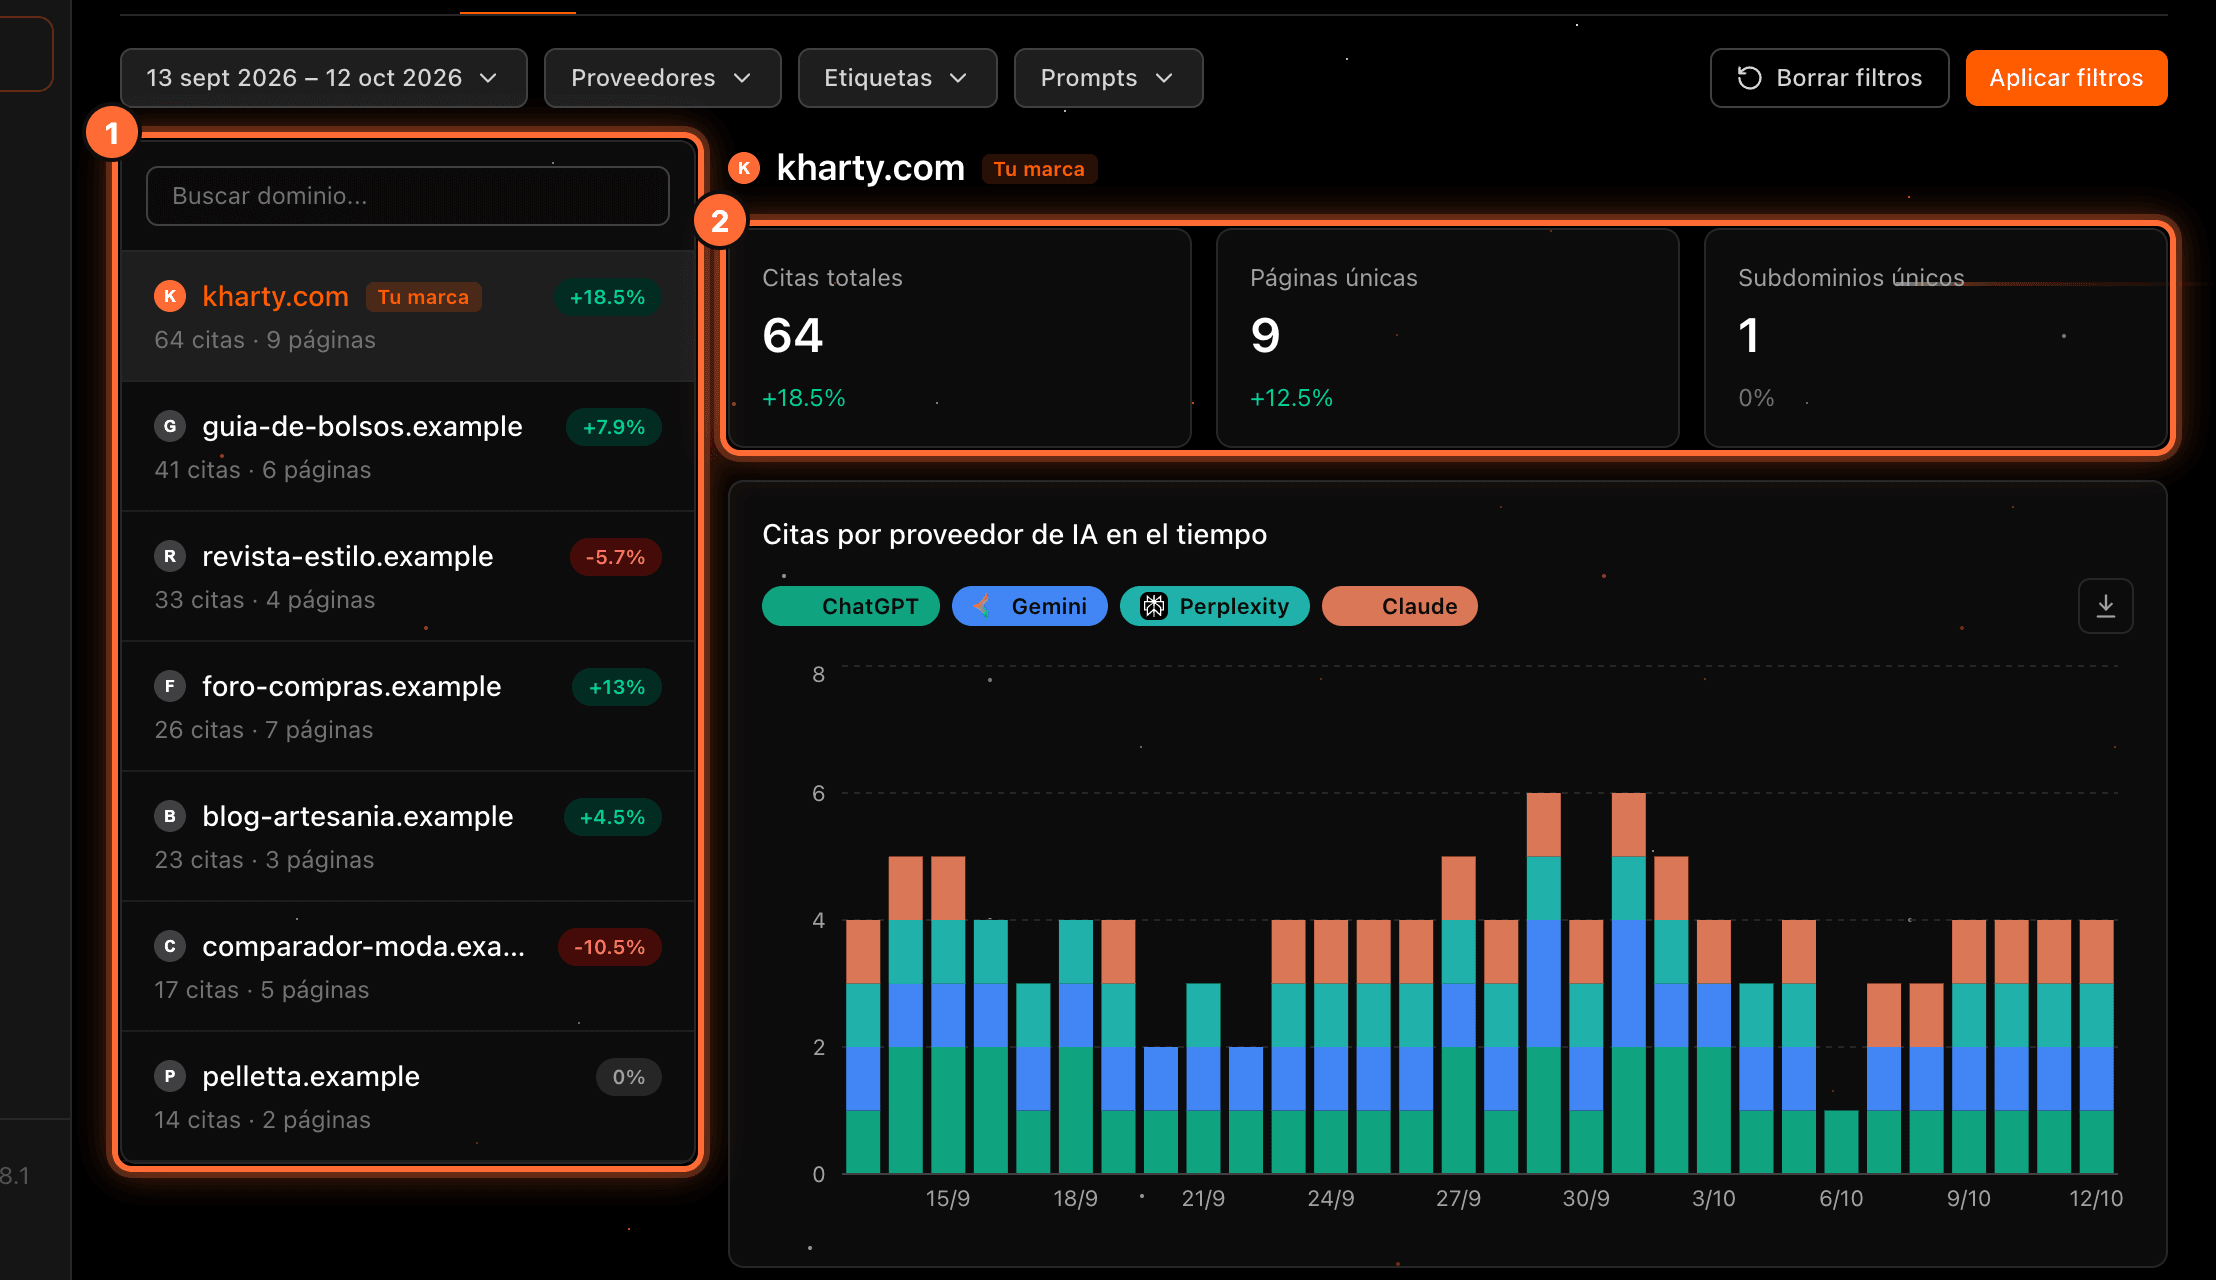Focus the Buscar dominio search field
The width and height of the screenshot is (2216, 1280).
point(408,196)
